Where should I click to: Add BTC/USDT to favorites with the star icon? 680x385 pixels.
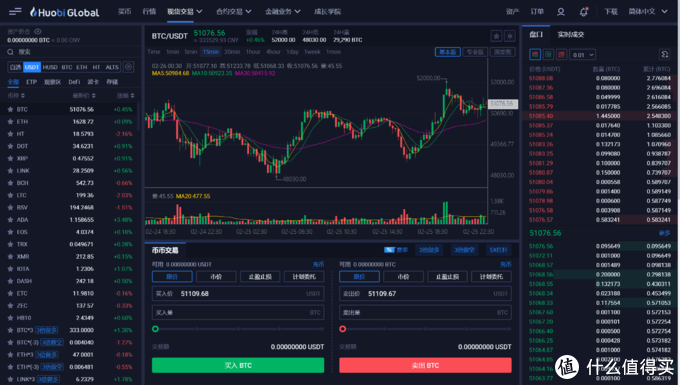[496, 36]
